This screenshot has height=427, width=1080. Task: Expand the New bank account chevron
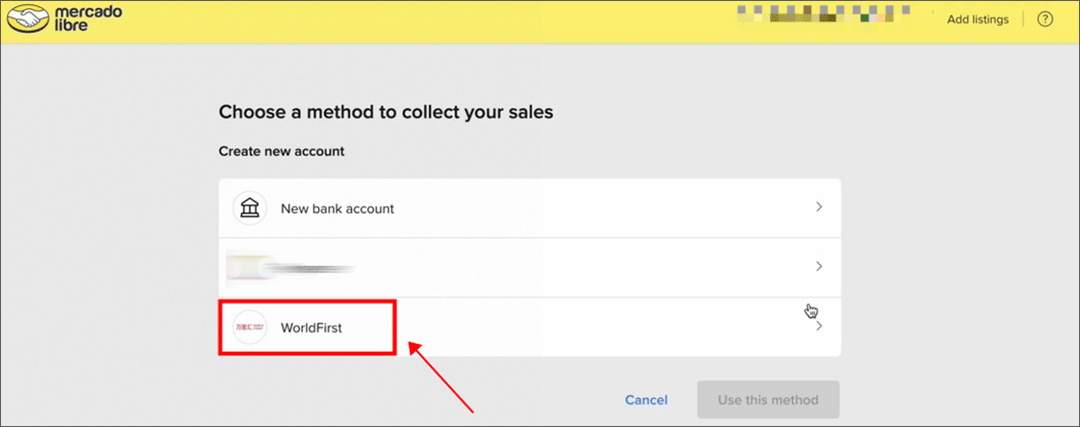click(x=819, y=208)
